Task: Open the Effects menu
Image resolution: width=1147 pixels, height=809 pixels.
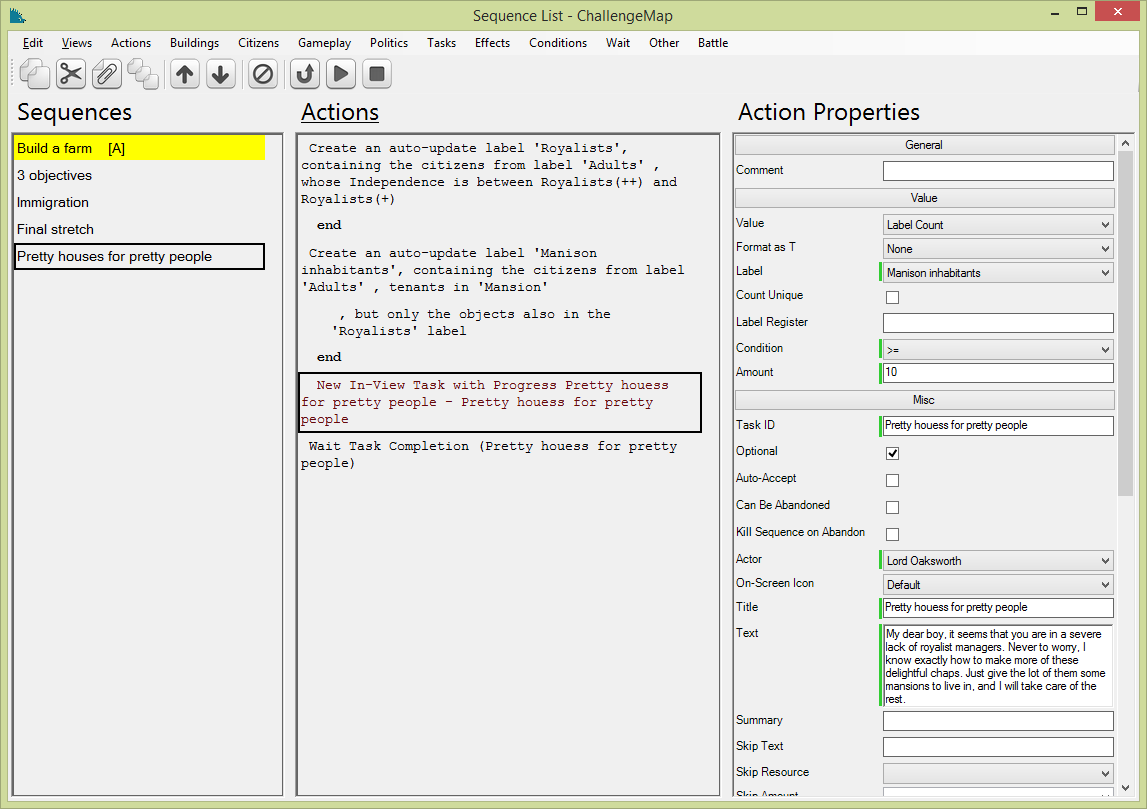Action: [492, 42]
